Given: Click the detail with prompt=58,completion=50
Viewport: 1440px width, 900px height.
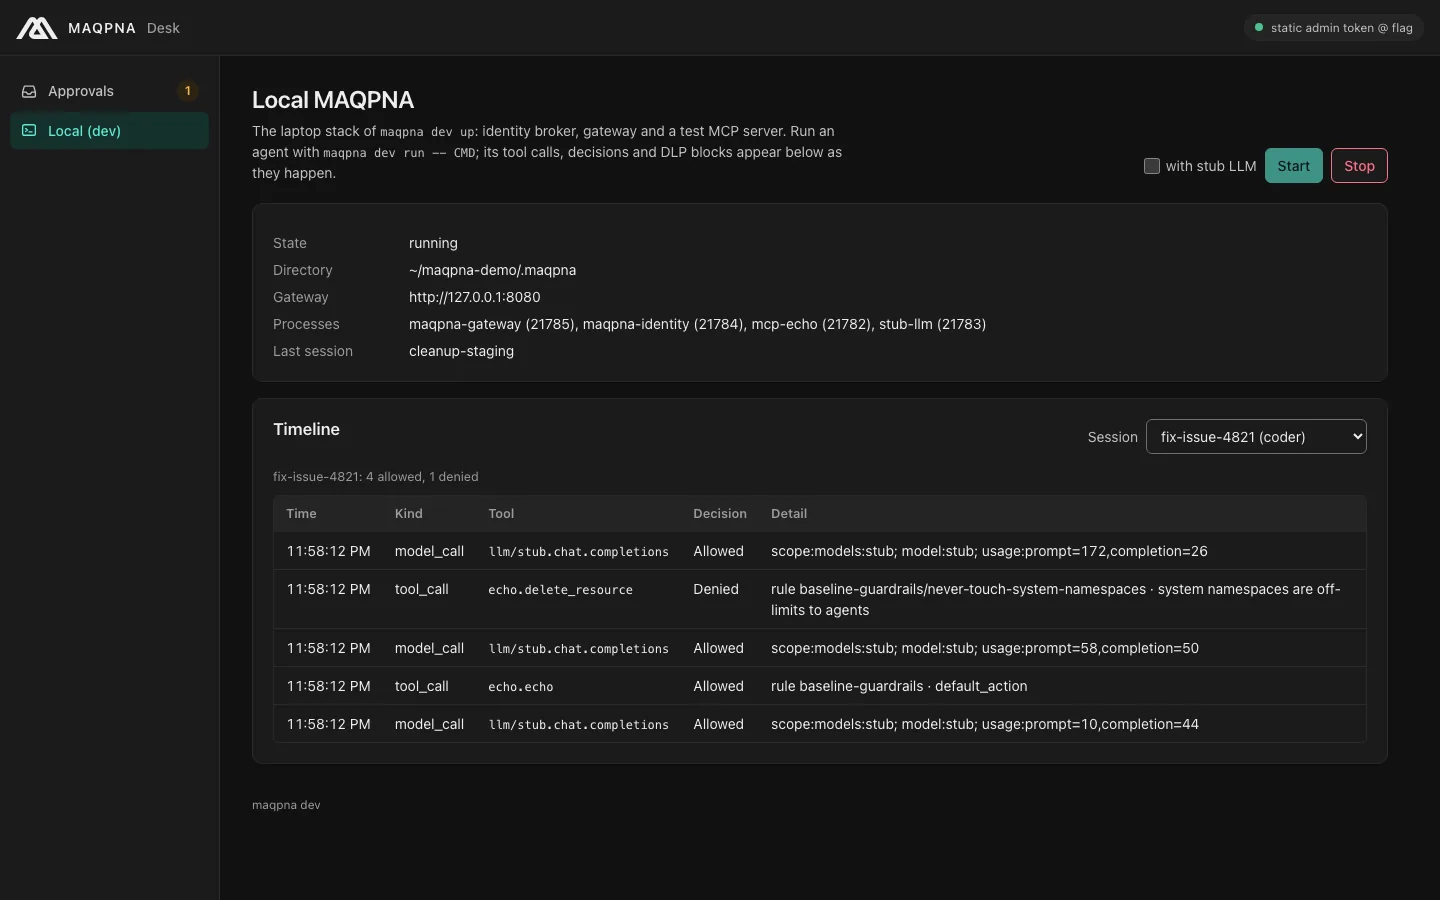Looking at the screenshot, I should 985,648.
